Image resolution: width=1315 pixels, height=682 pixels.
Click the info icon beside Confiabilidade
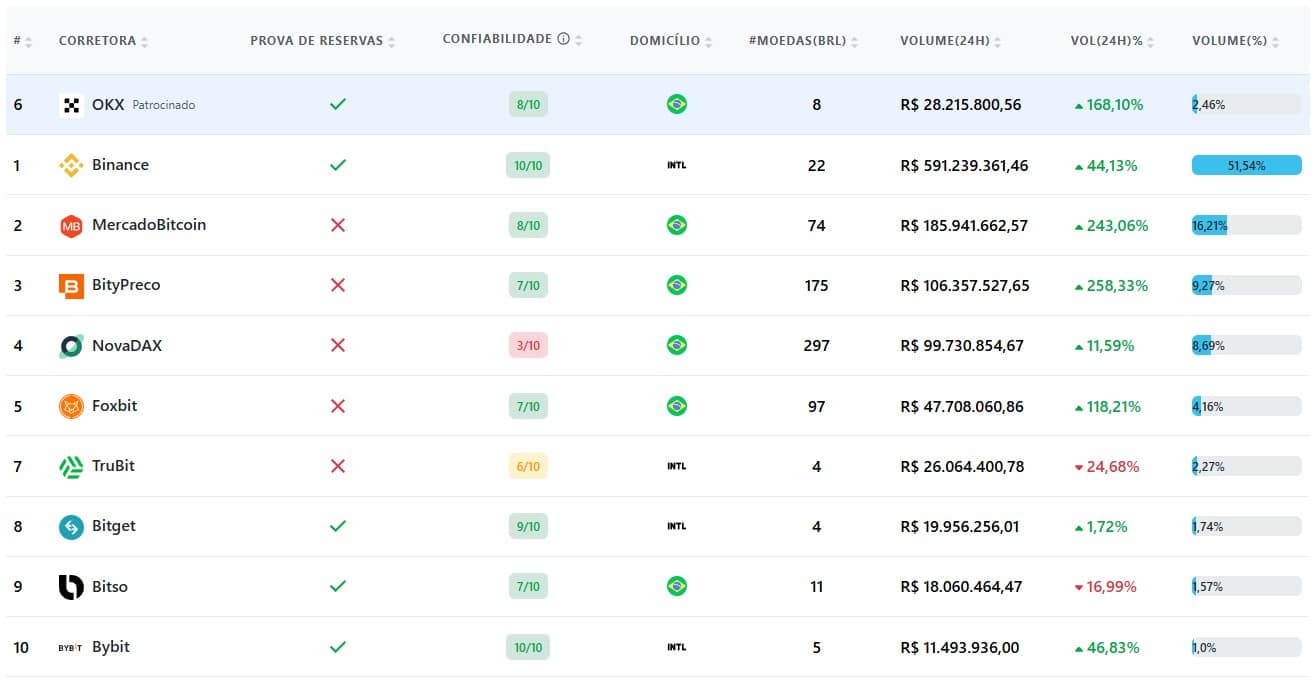[563, 39]
